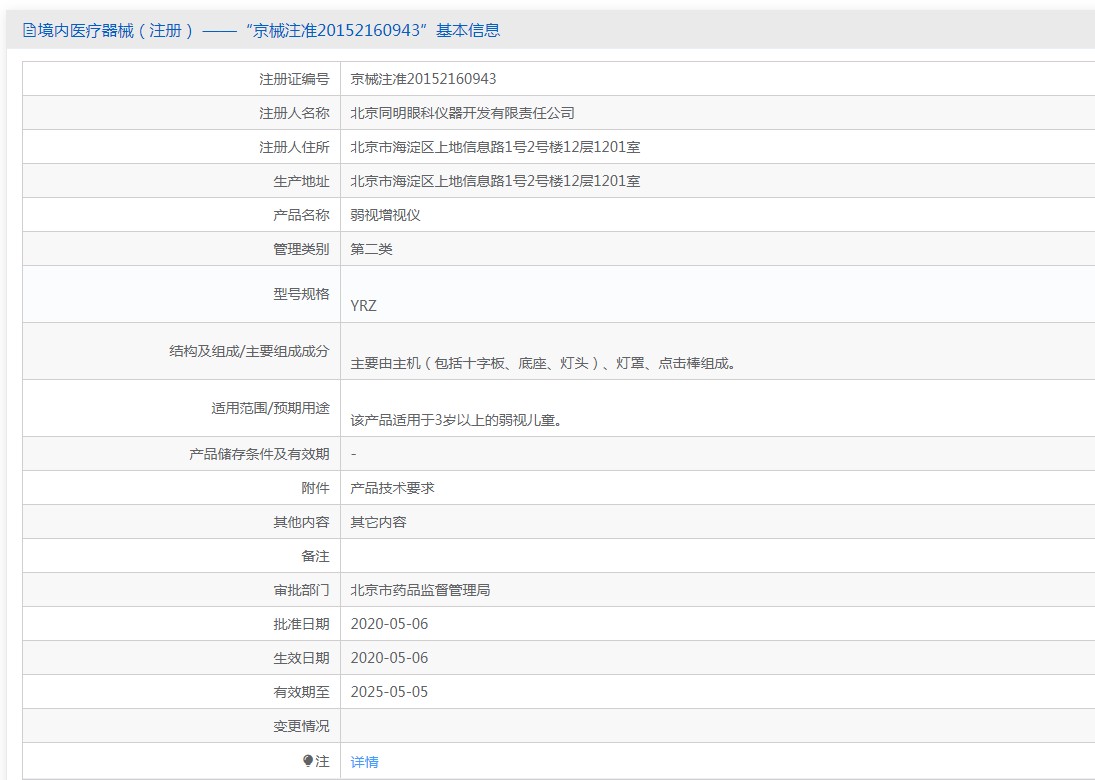Viewport: 1095px width, 780px height.
Task: Click the intended use text 该产品适用于3岁以上的弱视儿童
Action: (x=456, y=420)
